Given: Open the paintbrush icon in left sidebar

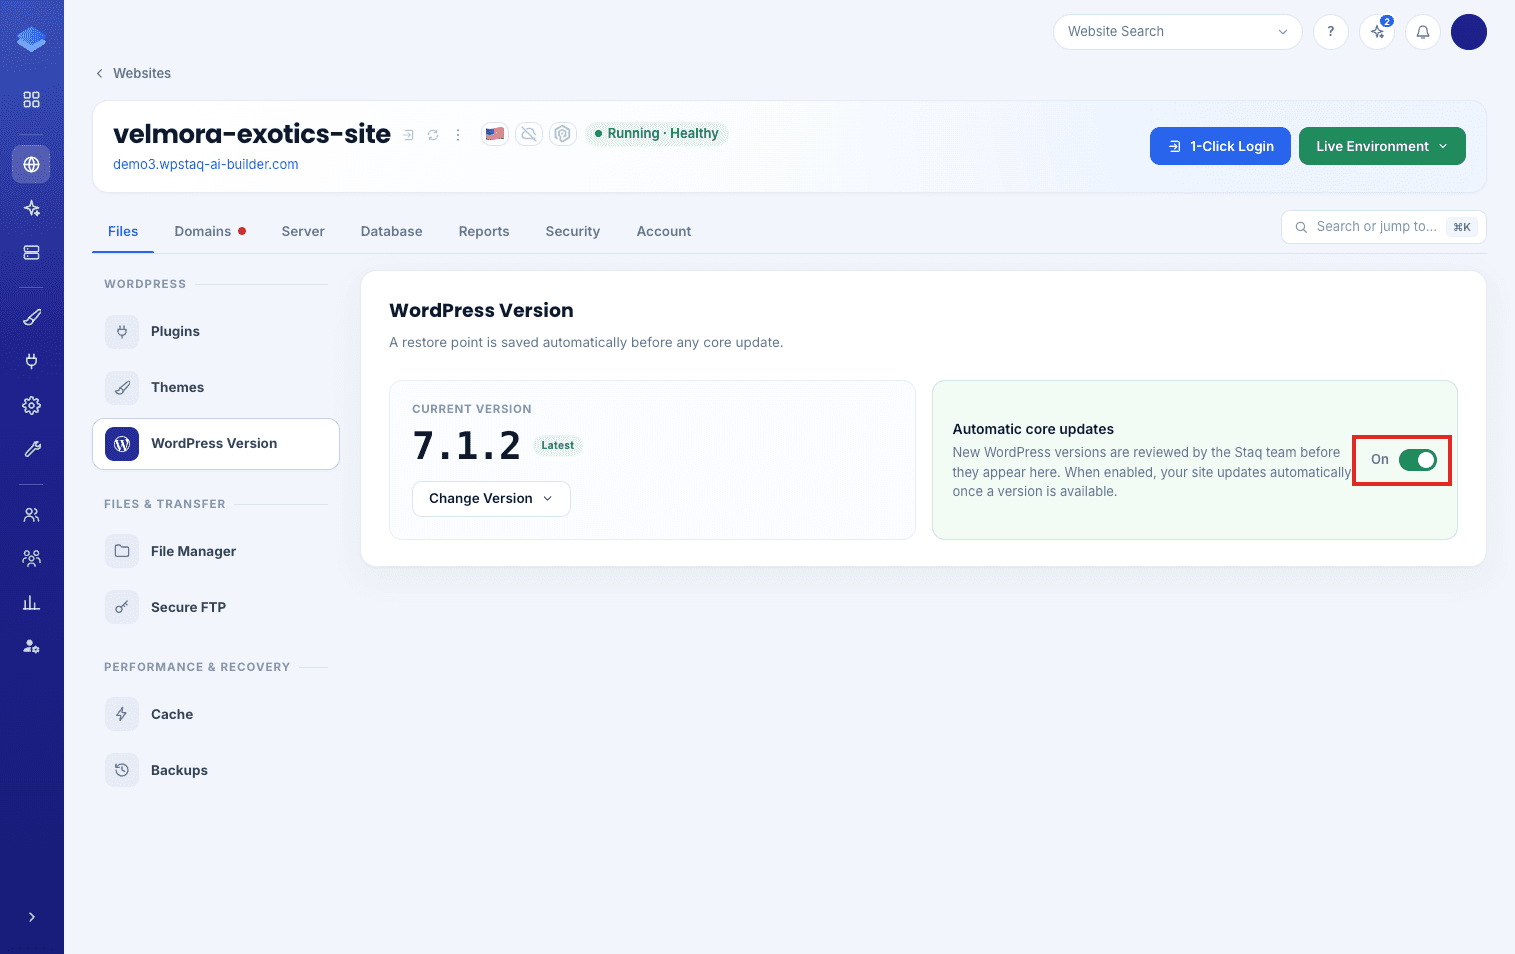Looking at the screenshot, I should 32,317.
